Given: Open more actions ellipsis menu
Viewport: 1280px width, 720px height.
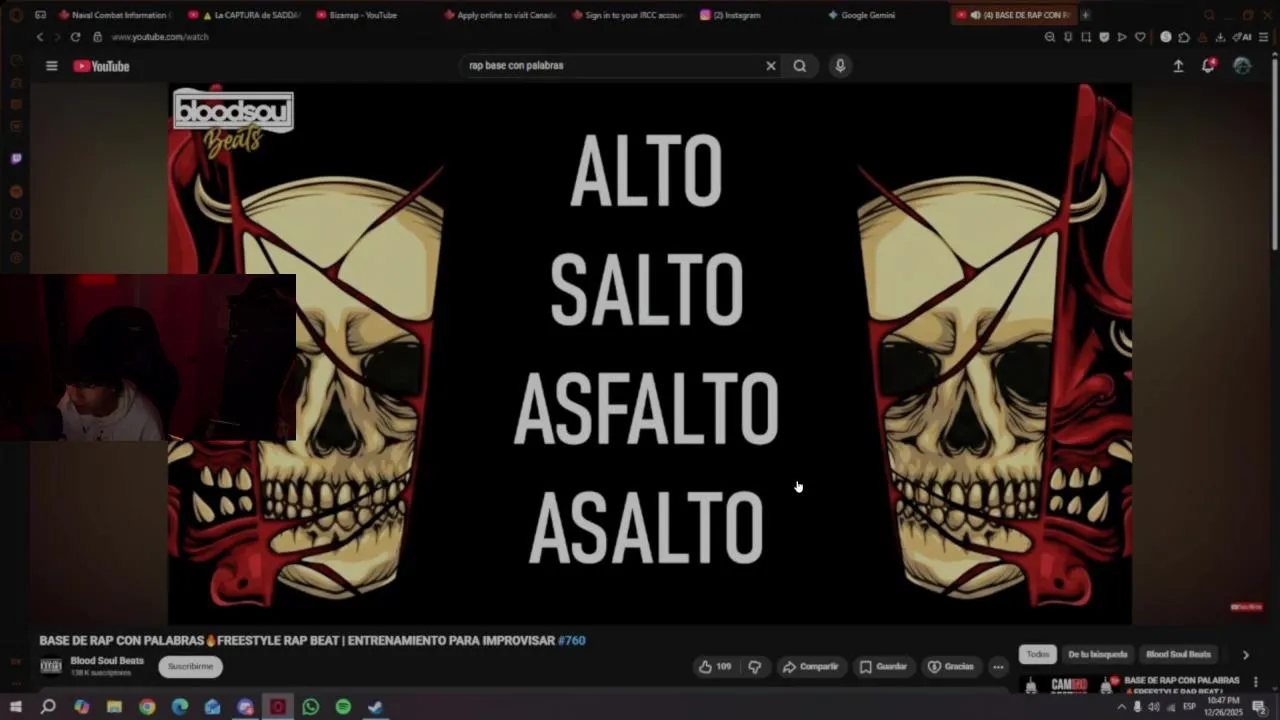Looking at the screenshot, I should point(998,667).
